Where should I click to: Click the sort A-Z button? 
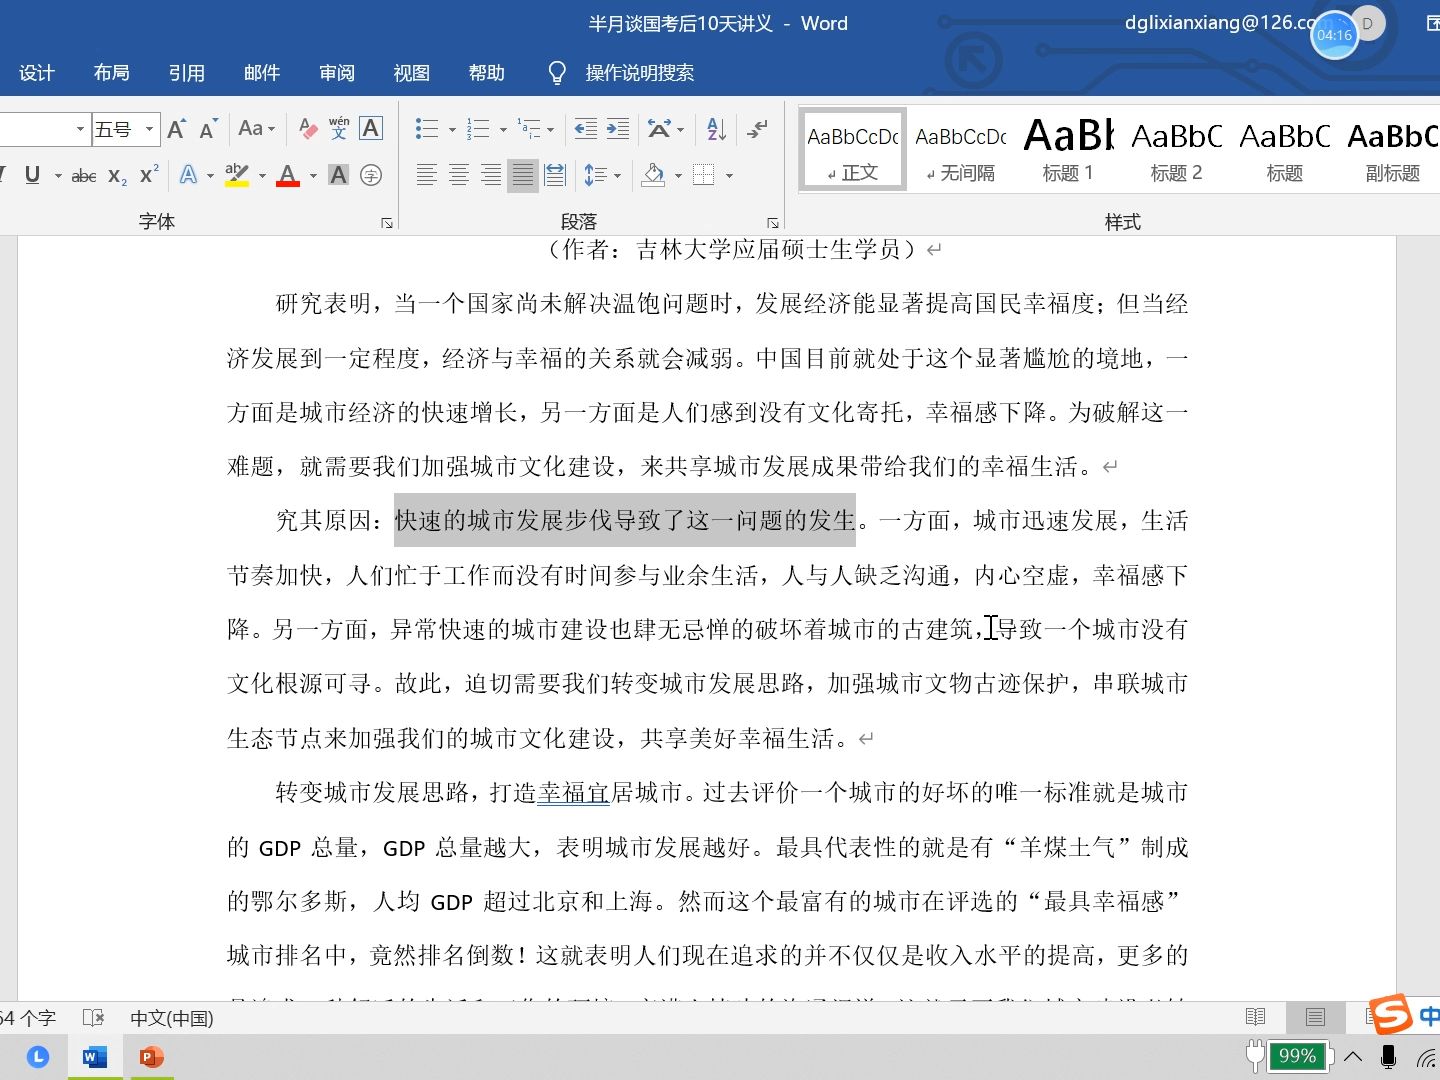716,129
